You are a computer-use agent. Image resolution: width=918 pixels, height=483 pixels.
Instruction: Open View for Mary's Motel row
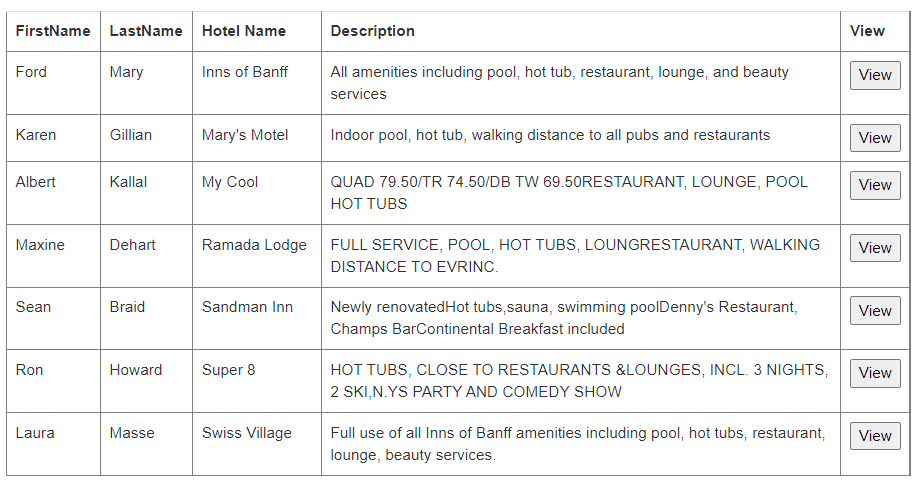[875, 138]
